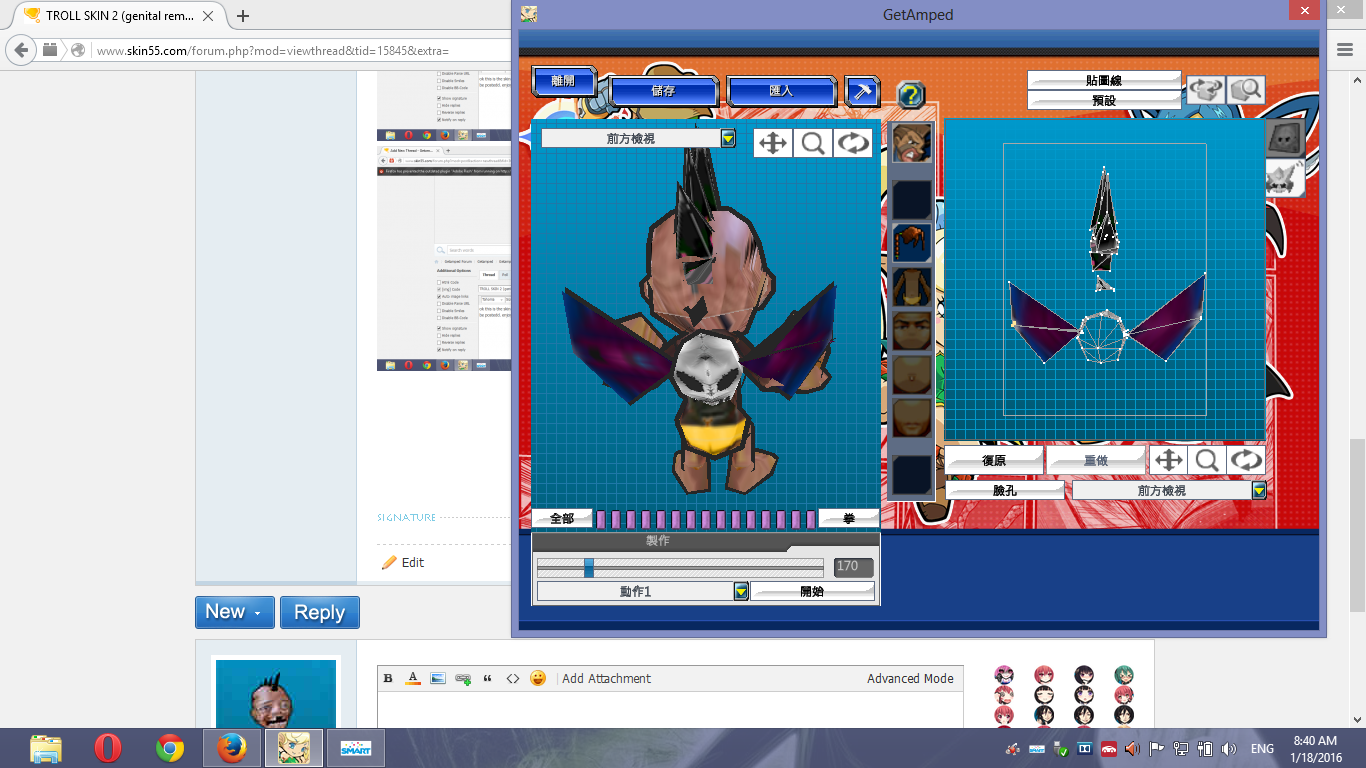Click the 貼圖線 button
This screenshot has width=1366, height=768.
[x=1104, y=79]
